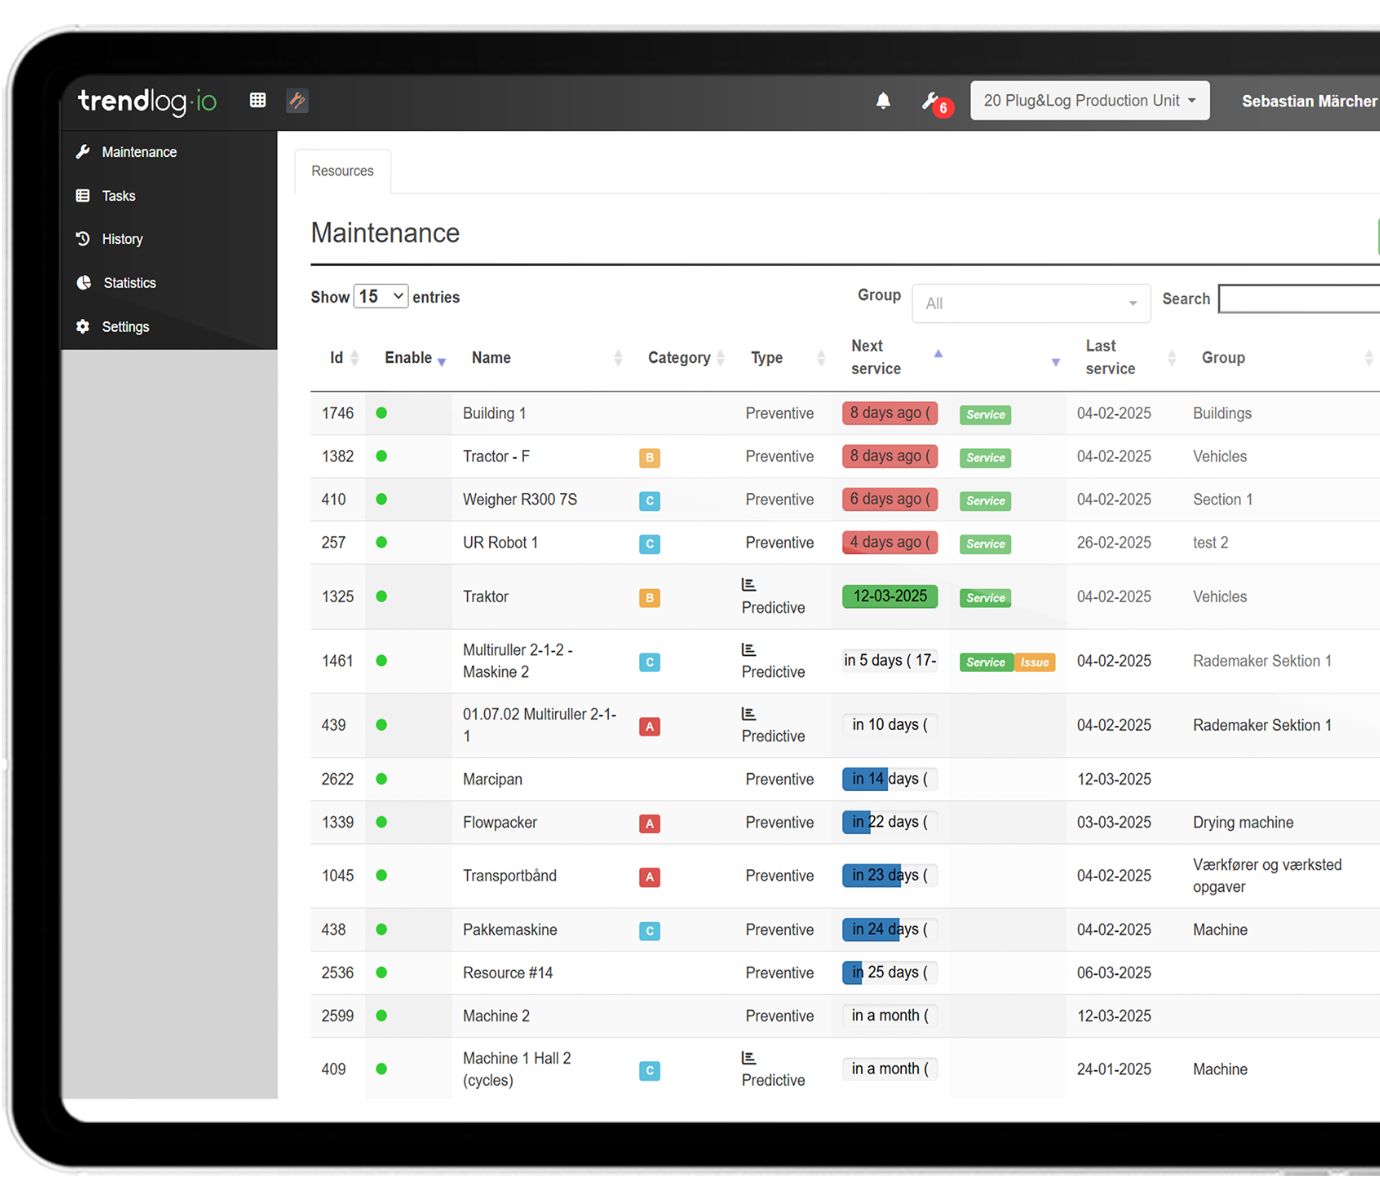Click the B category badge for Traktor
The width and height of the screenshot is (1380, 1200).
[649, 598]
